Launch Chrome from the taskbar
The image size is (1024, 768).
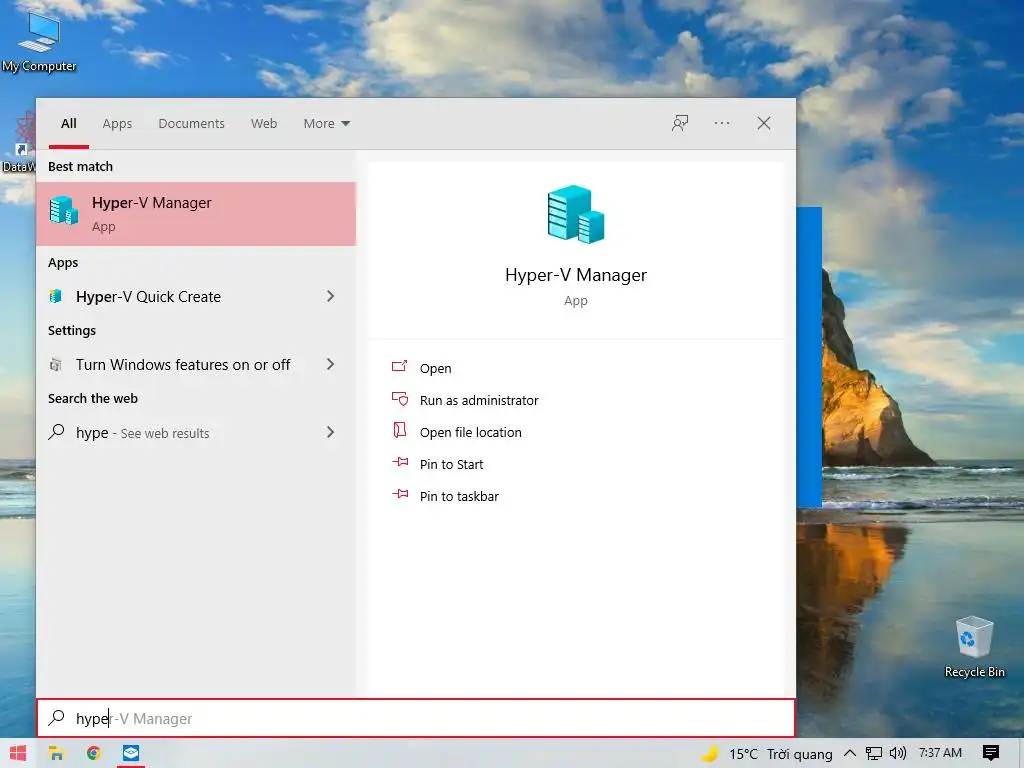[x=93, y=753]
